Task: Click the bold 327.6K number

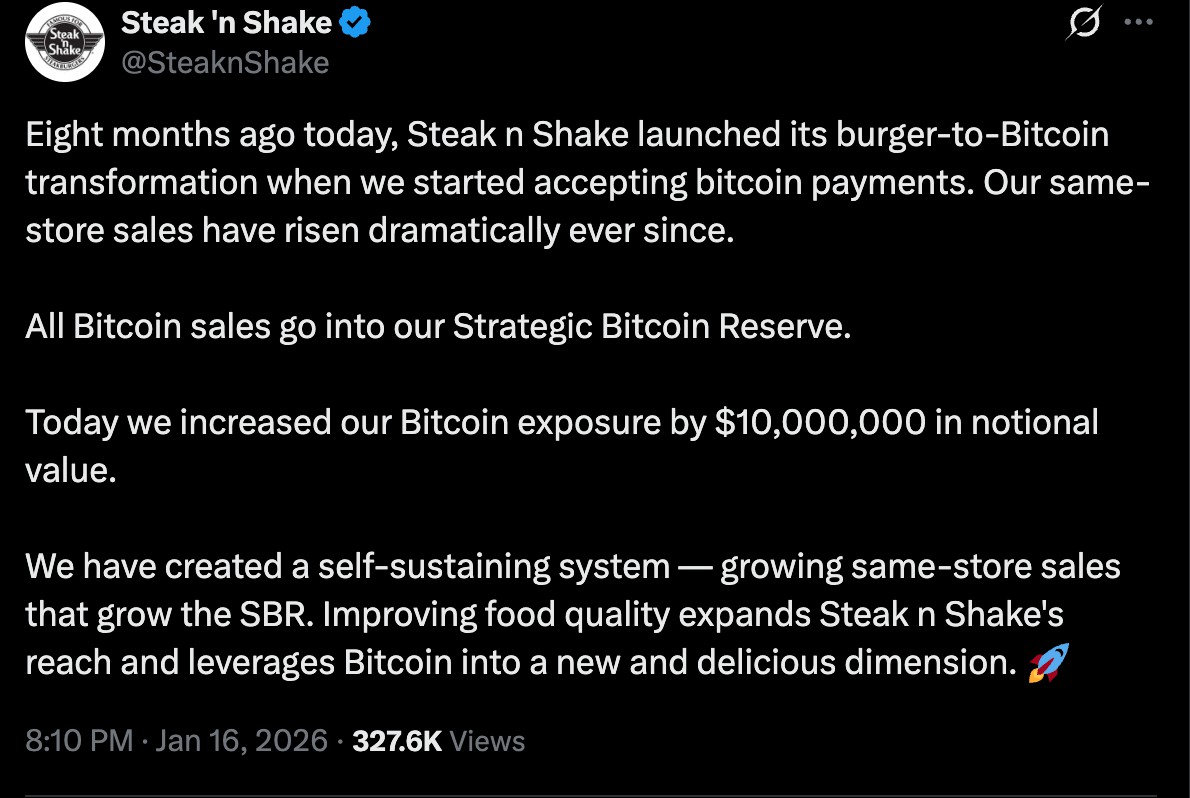Action: 395,740
